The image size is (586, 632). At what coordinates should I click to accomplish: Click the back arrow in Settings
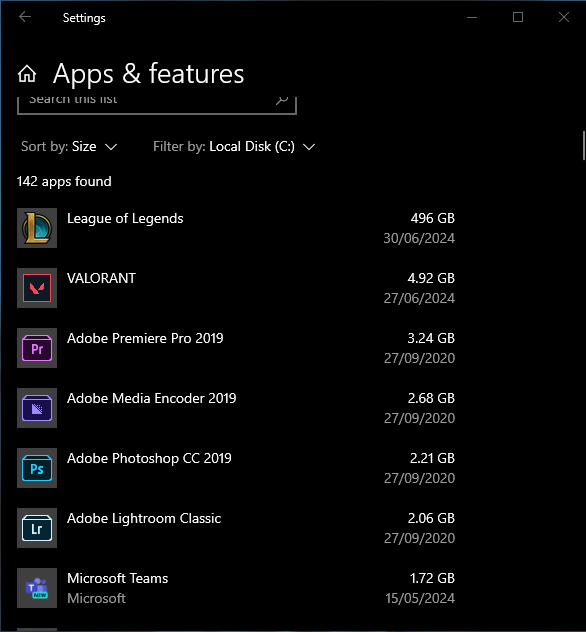pos(25,17)
